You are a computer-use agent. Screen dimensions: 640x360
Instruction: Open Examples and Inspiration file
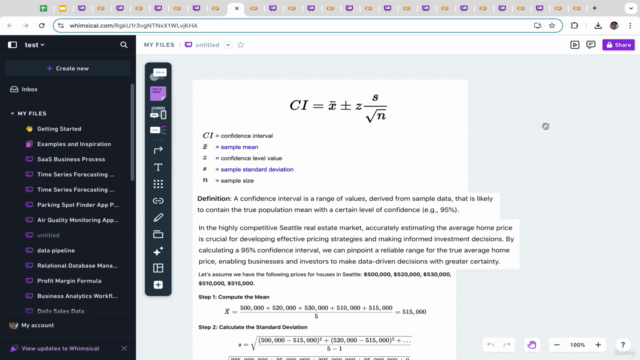[x=74, y=144]
